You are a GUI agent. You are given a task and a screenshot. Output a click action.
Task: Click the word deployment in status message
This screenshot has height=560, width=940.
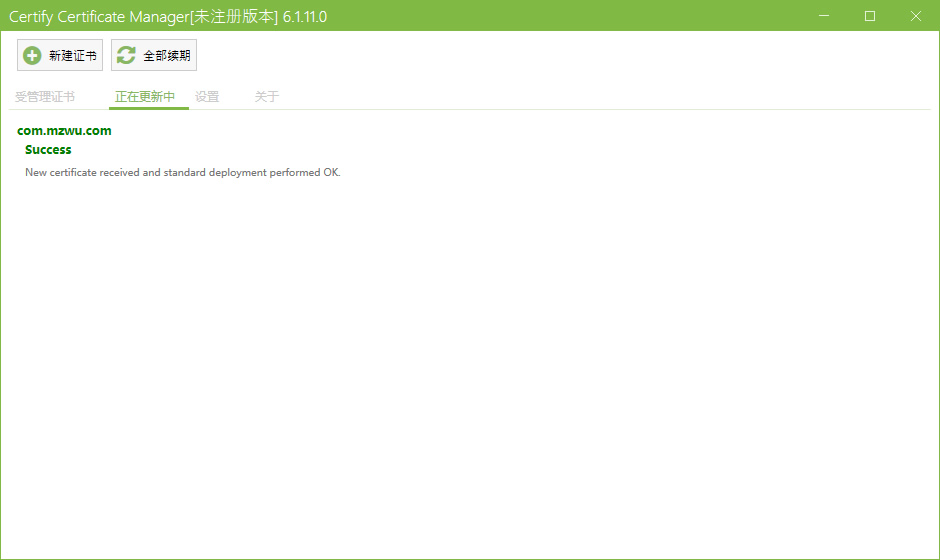[x=237, y=173]
